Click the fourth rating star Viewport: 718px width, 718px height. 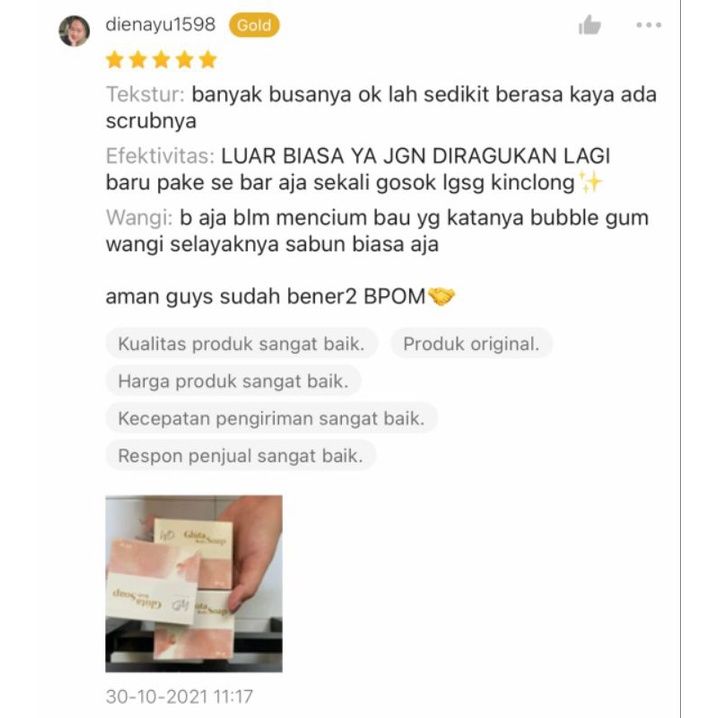pyautogui.click(x=185, y=60)
